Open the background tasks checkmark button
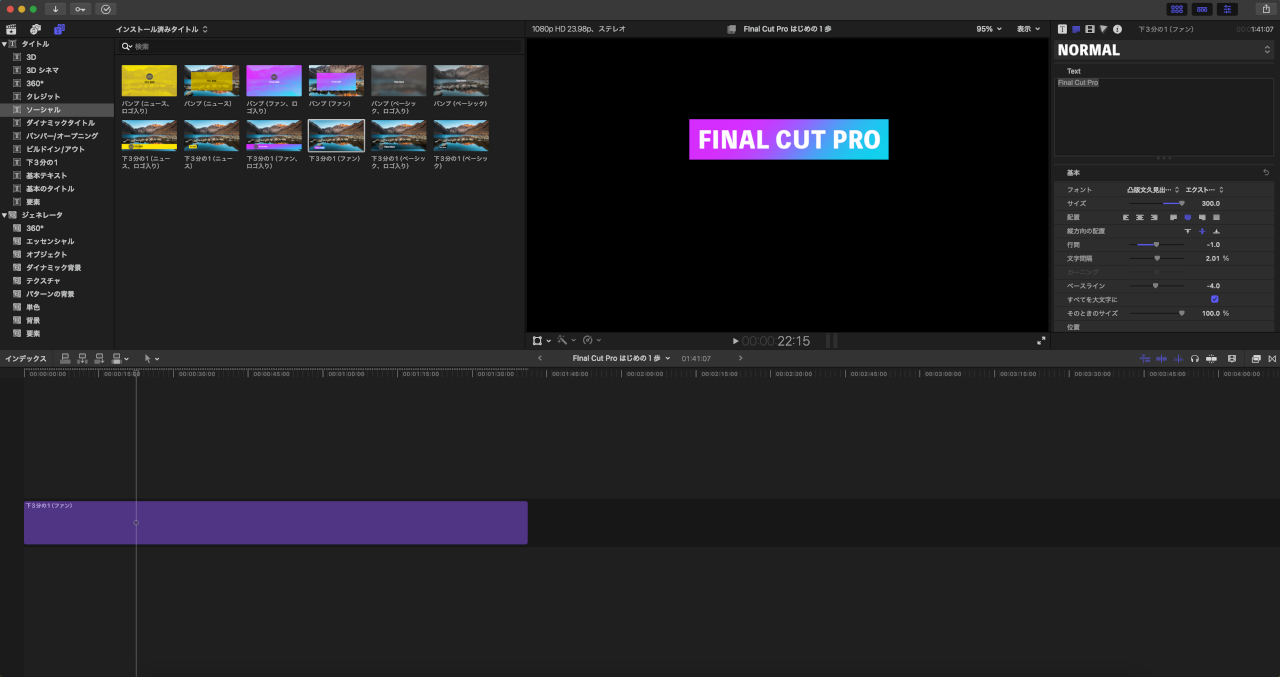The height and width of the screenshot is (677, 1280). pos(105,9)
